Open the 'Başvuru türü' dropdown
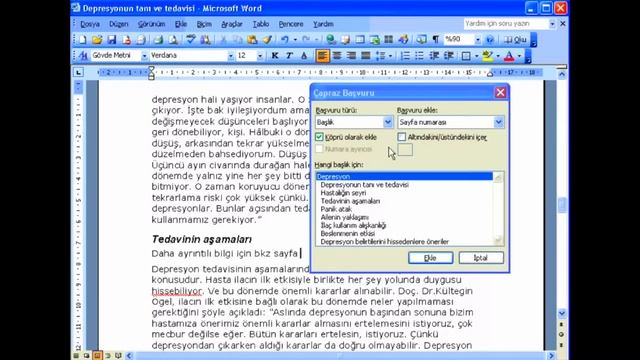This screenshot has height=360, width=640. tap(387, 122)
